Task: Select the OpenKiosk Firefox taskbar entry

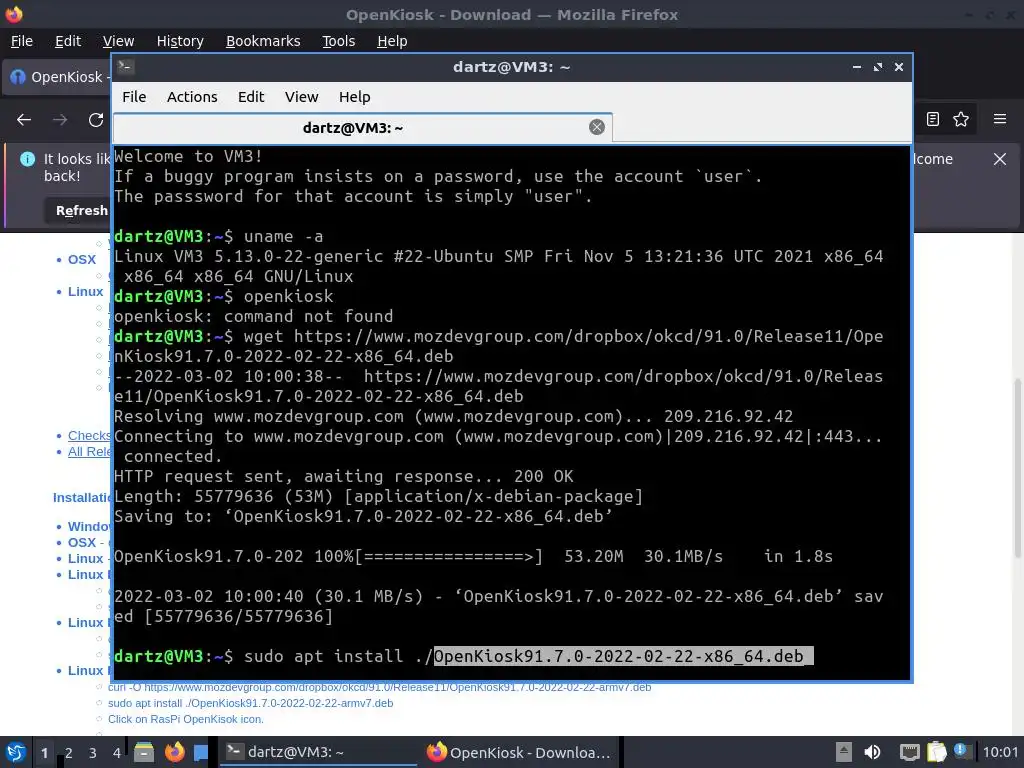Action: 519,752
